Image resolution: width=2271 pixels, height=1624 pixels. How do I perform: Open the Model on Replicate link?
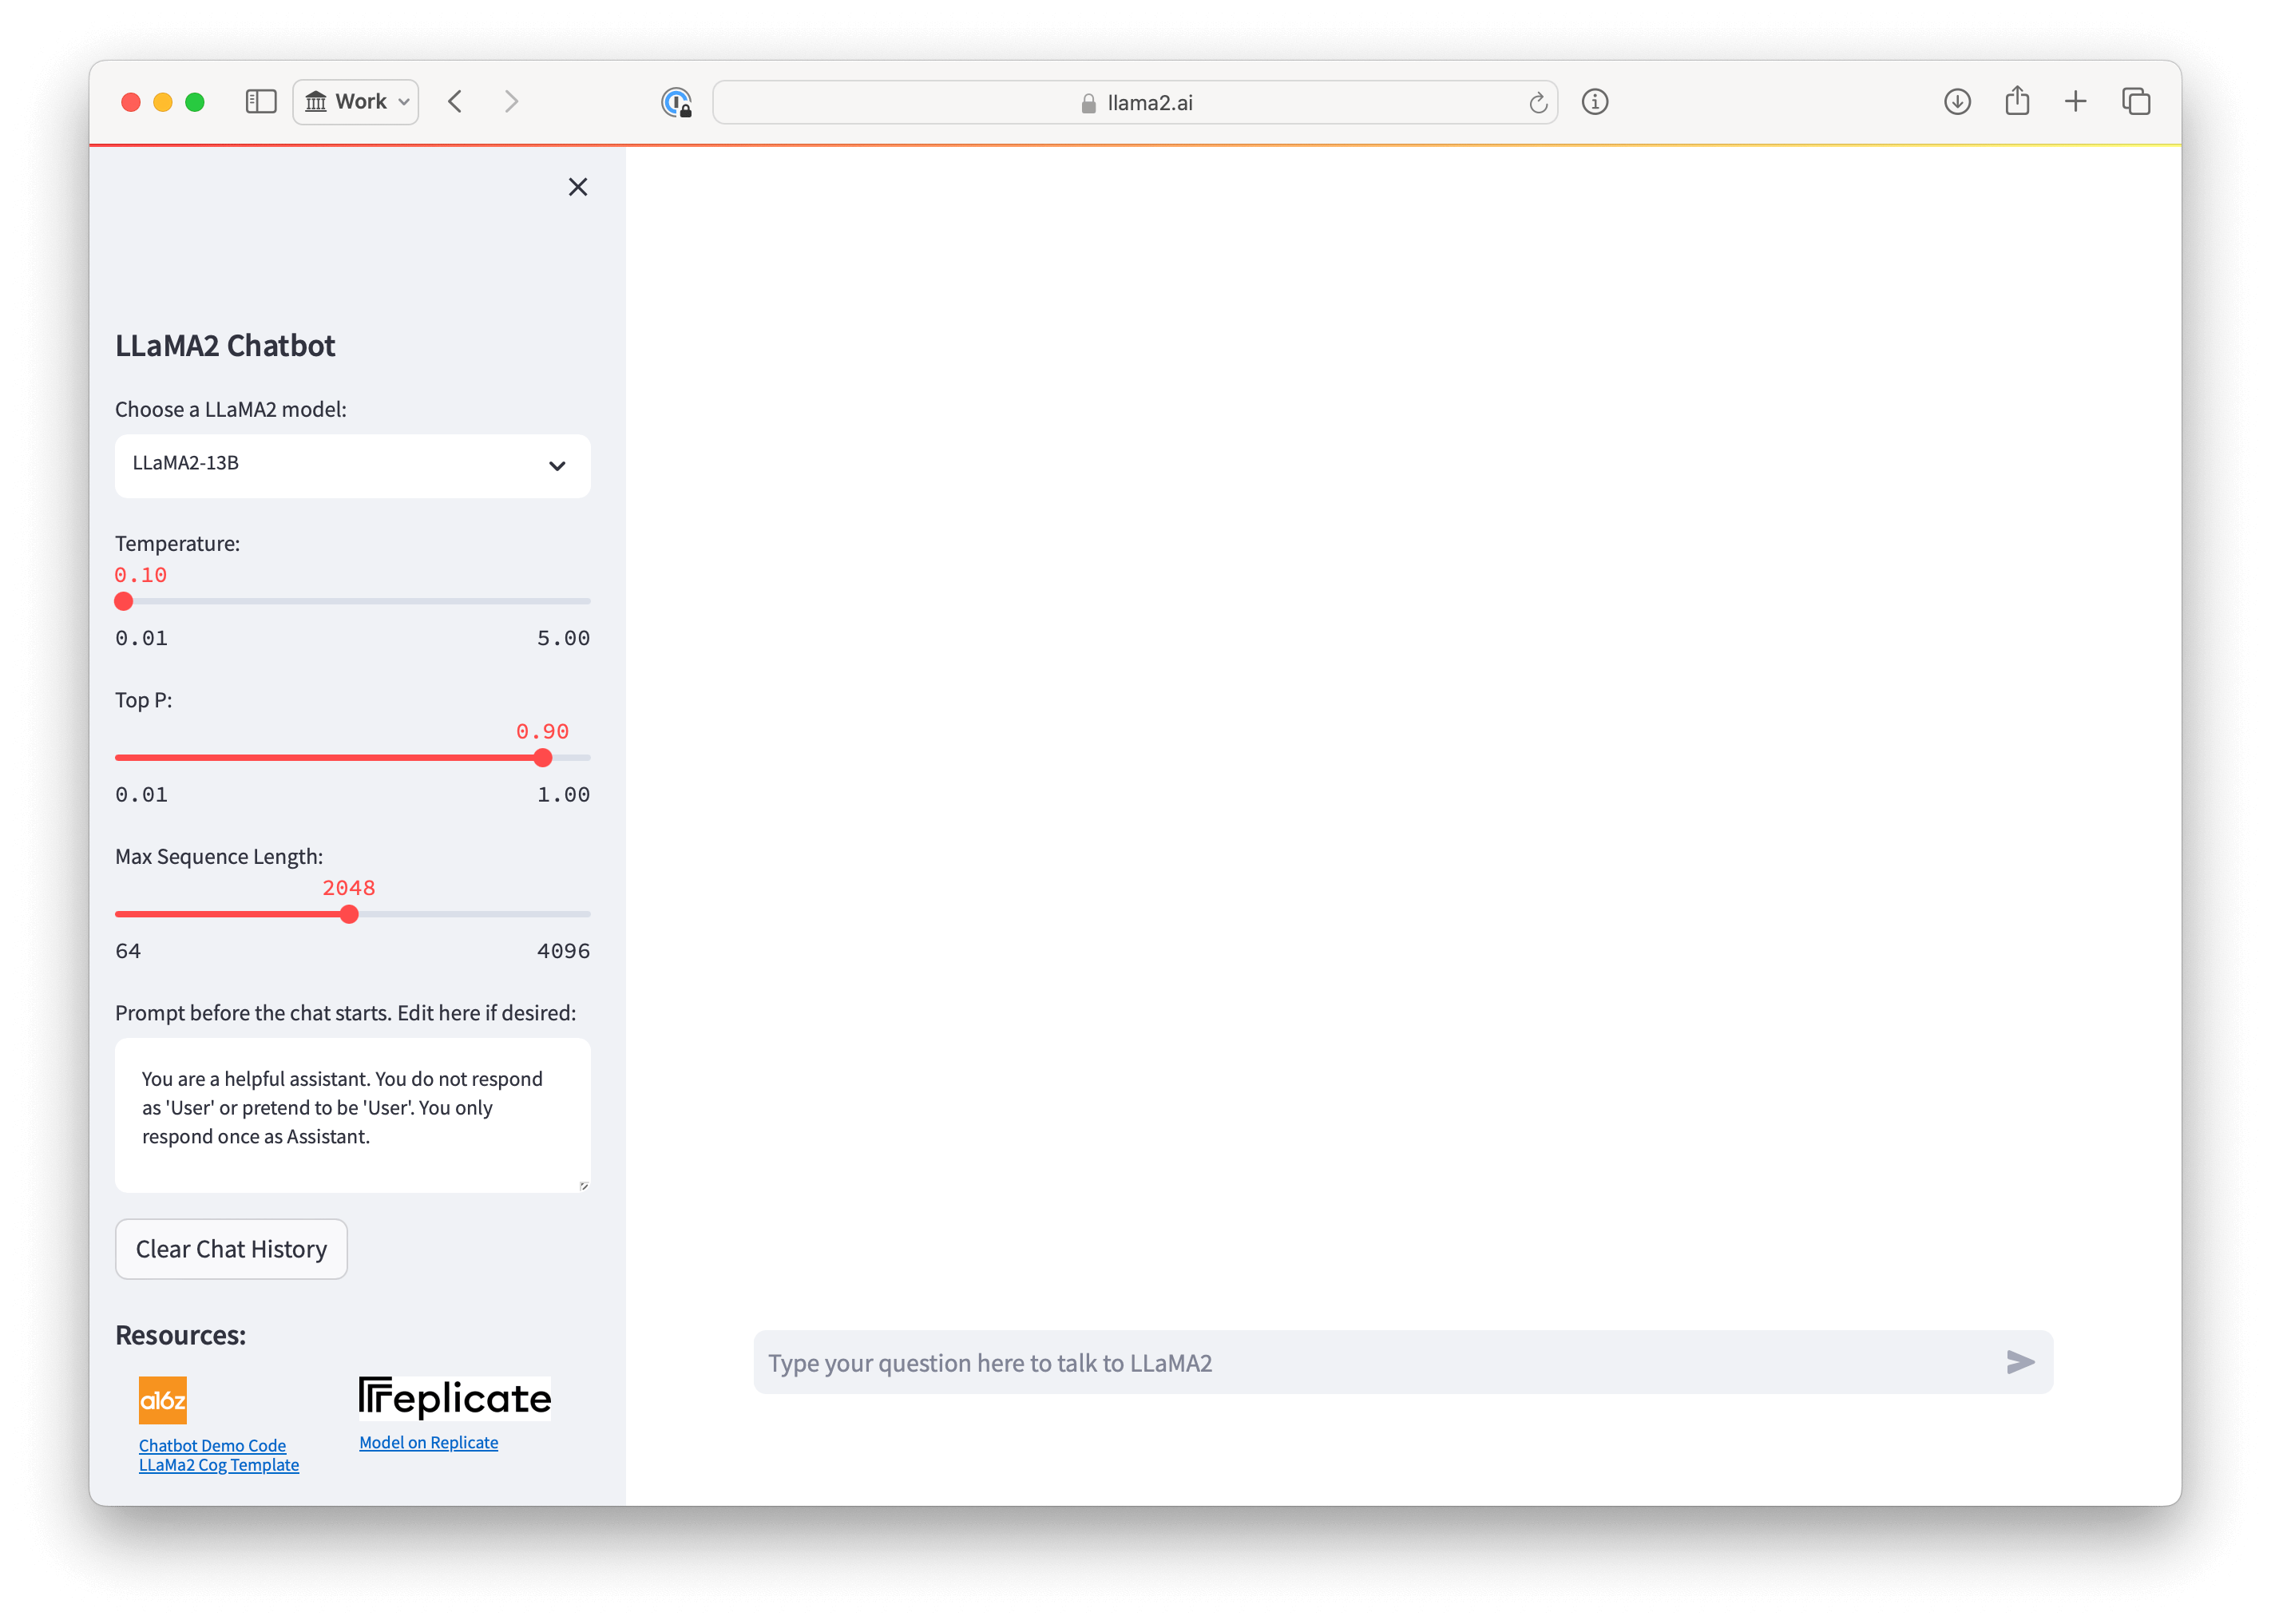[428, 1442]
